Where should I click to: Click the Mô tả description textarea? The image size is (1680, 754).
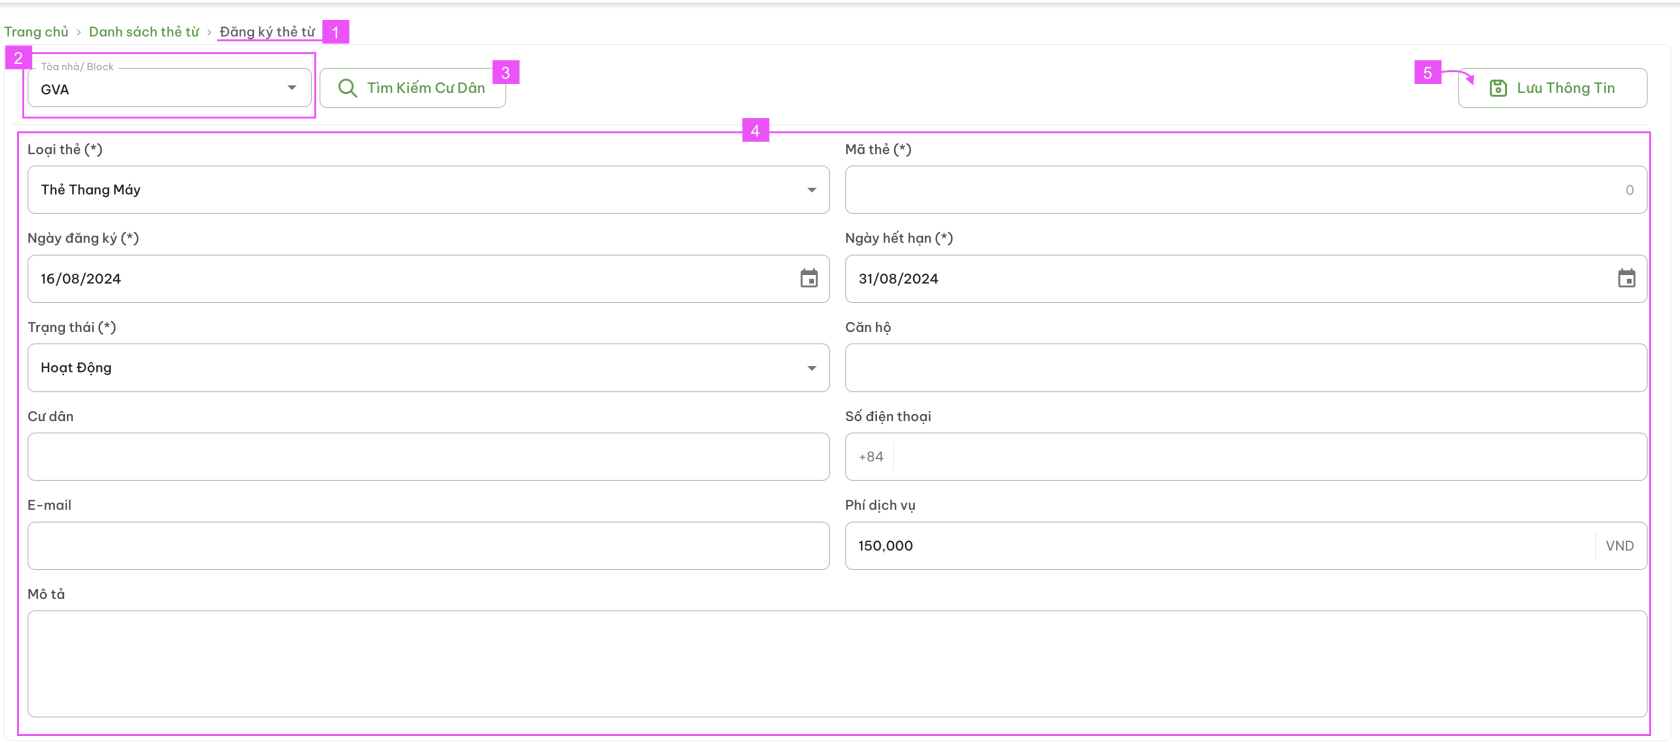pos(837,664)
